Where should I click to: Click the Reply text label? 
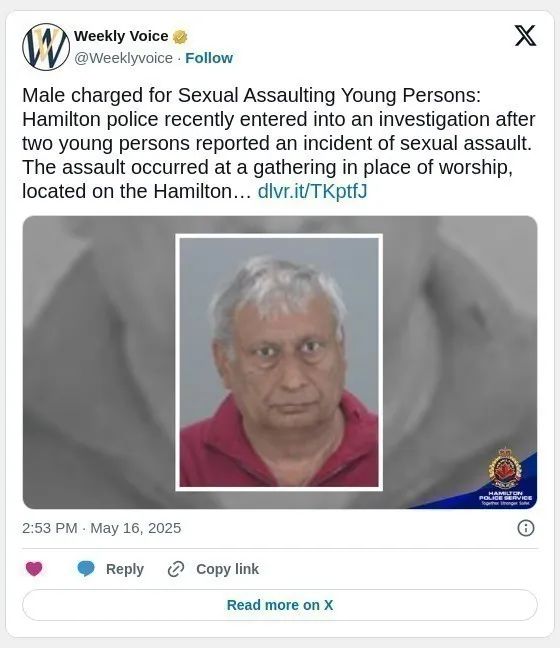click(x=124, y=569)
